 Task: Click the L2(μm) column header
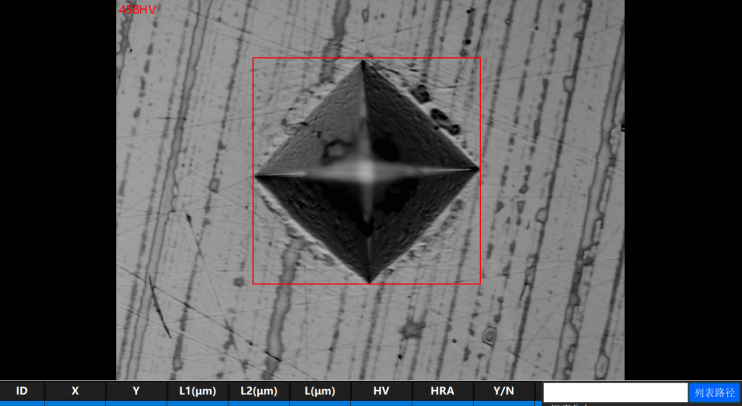point(259,391)
